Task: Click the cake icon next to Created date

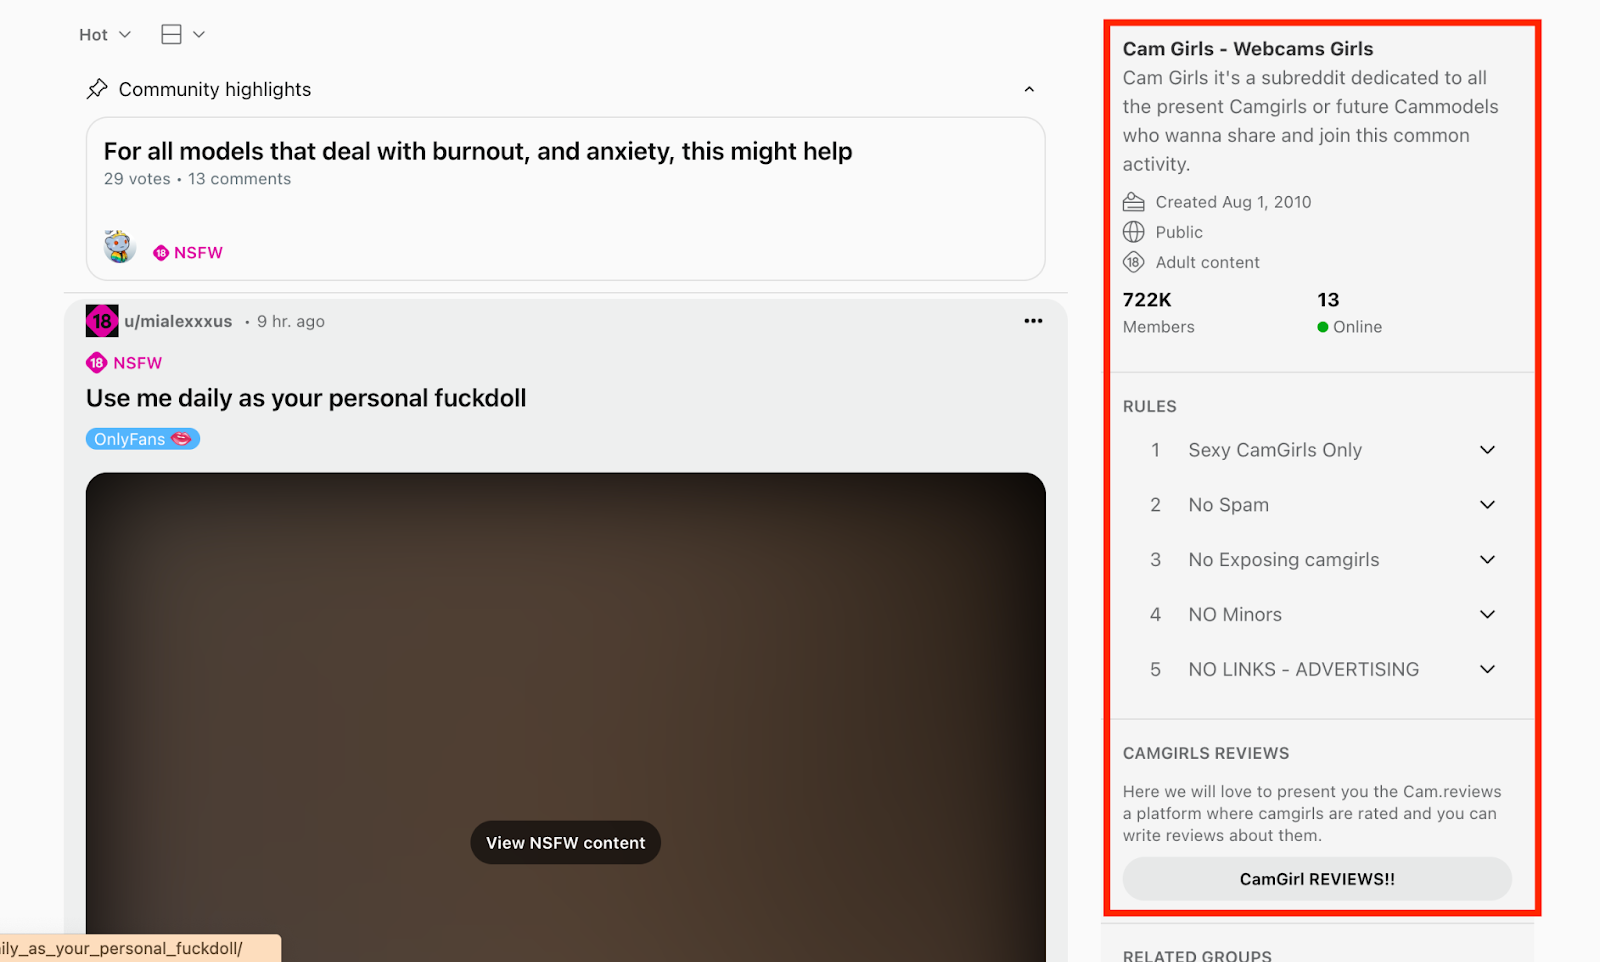Action: 1134,202
